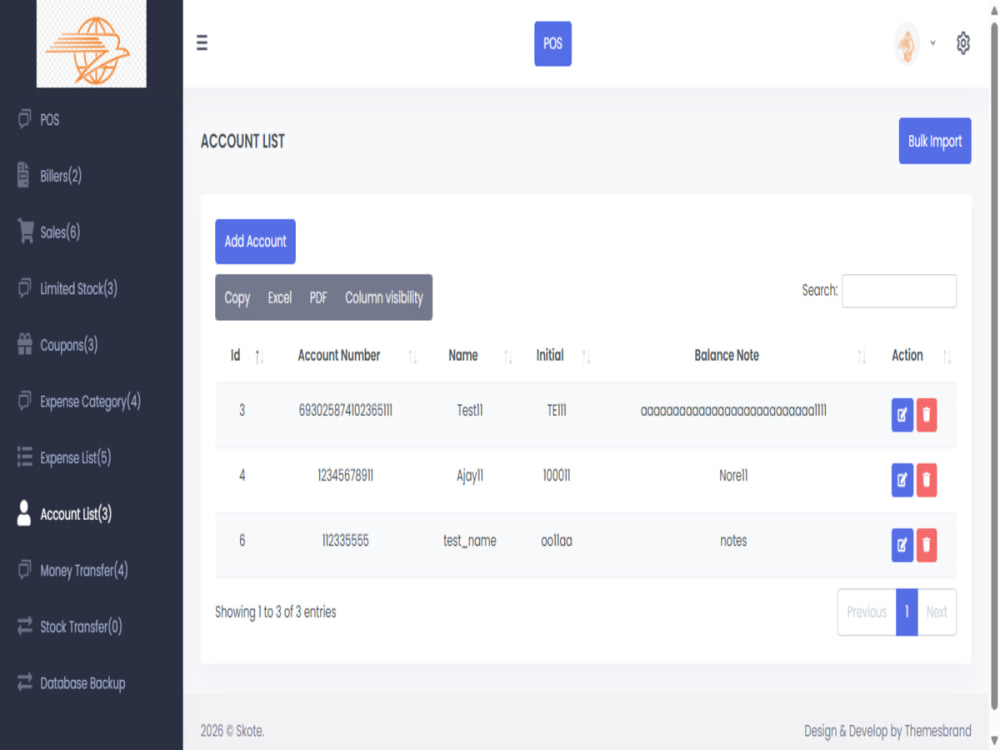1000x750 pixels.
Task: Open Expense Category(4) menu item
Action: coord(91,401)
